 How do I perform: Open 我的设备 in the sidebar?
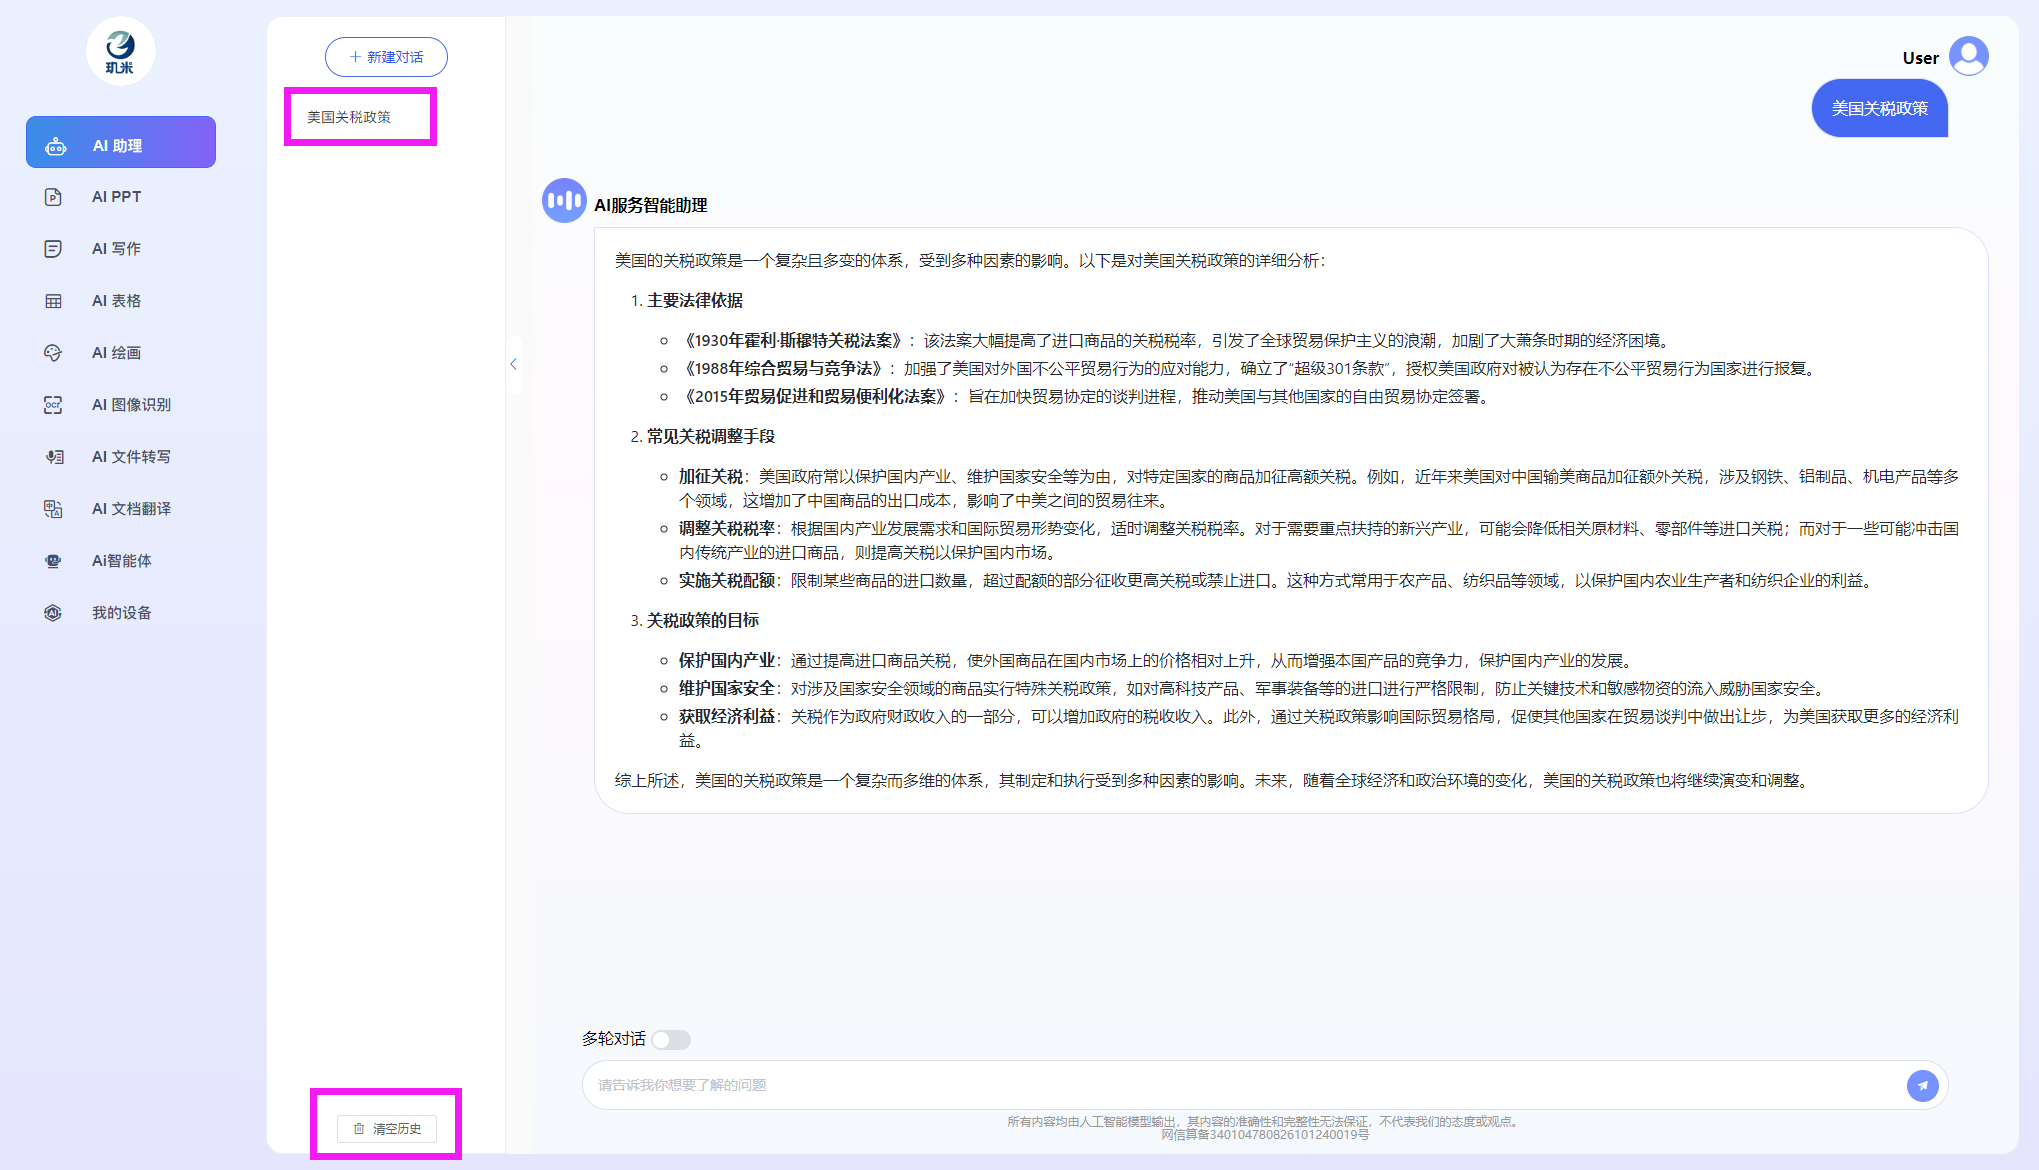coord(121,613)
